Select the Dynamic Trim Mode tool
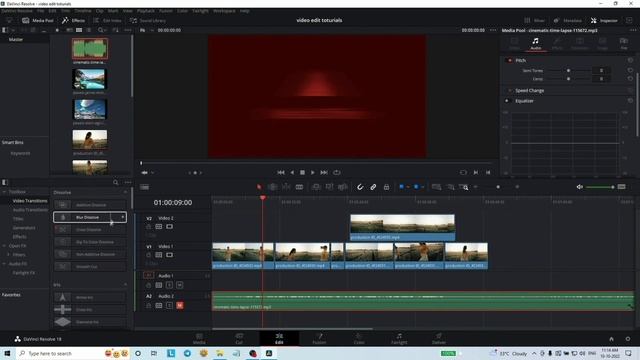Screen dimensions: 640x360 click(286, 187)
